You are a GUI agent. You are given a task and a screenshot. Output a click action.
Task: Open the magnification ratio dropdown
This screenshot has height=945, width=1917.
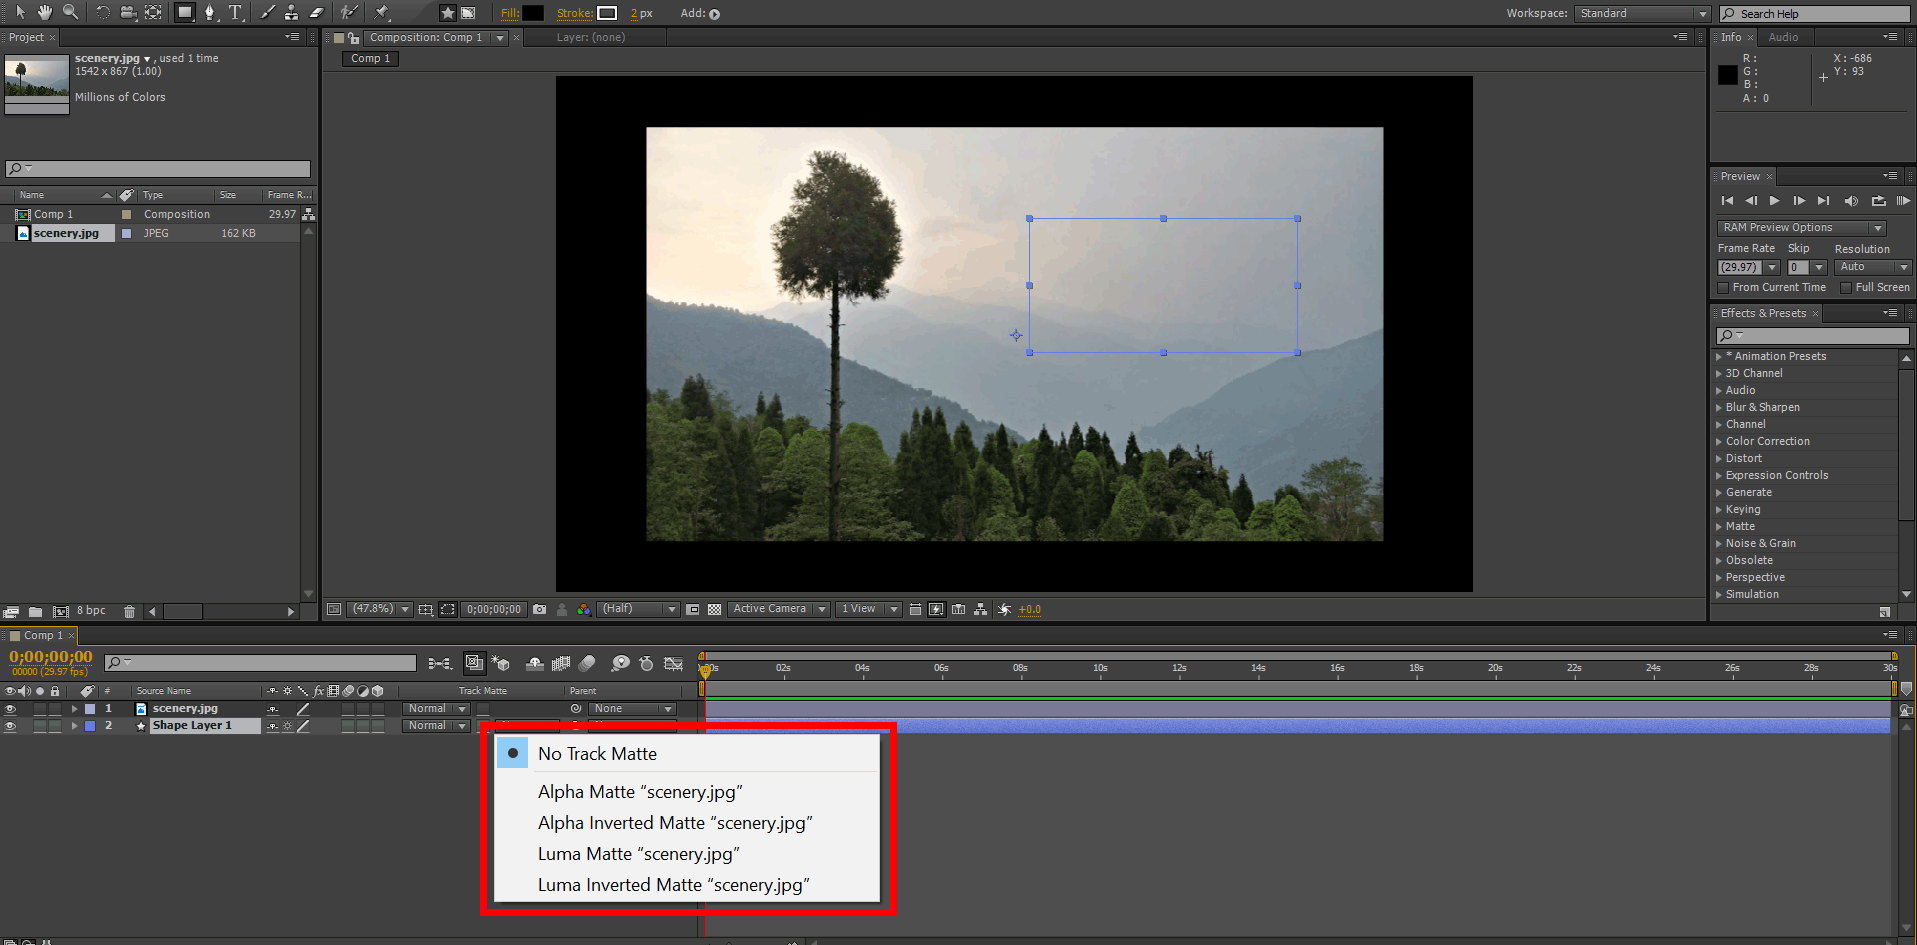(x=379, y=608)
